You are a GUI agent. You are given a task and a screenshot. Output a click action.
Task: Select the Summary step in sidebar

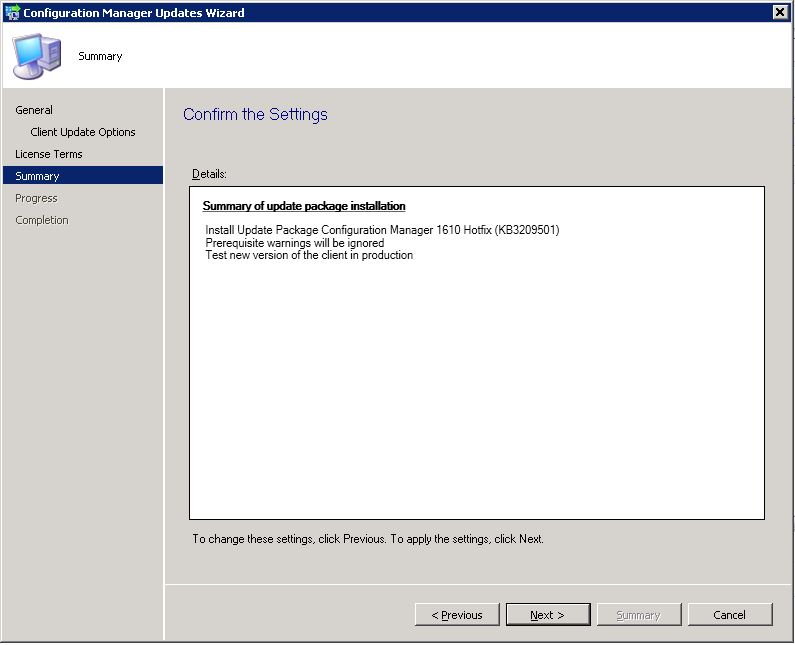tap(83, 176)
